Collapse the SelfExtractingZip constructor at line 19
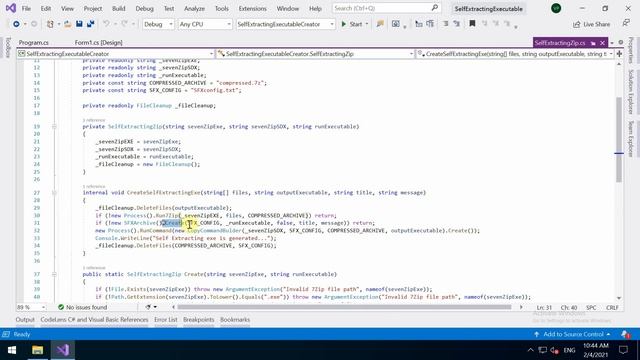Screen dimensions: 640x360 coord(54,127)
